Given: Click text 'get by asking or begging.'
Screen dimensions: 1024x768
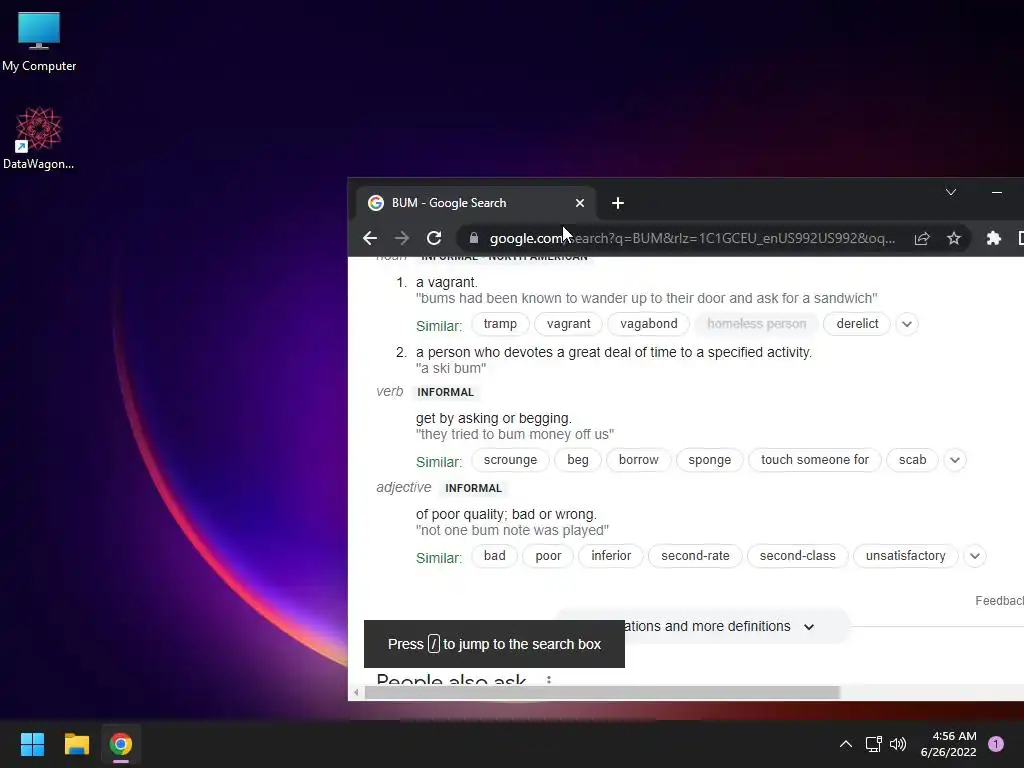Looking at the screenshot, I should pyautogui.click(x=494, y=418).
